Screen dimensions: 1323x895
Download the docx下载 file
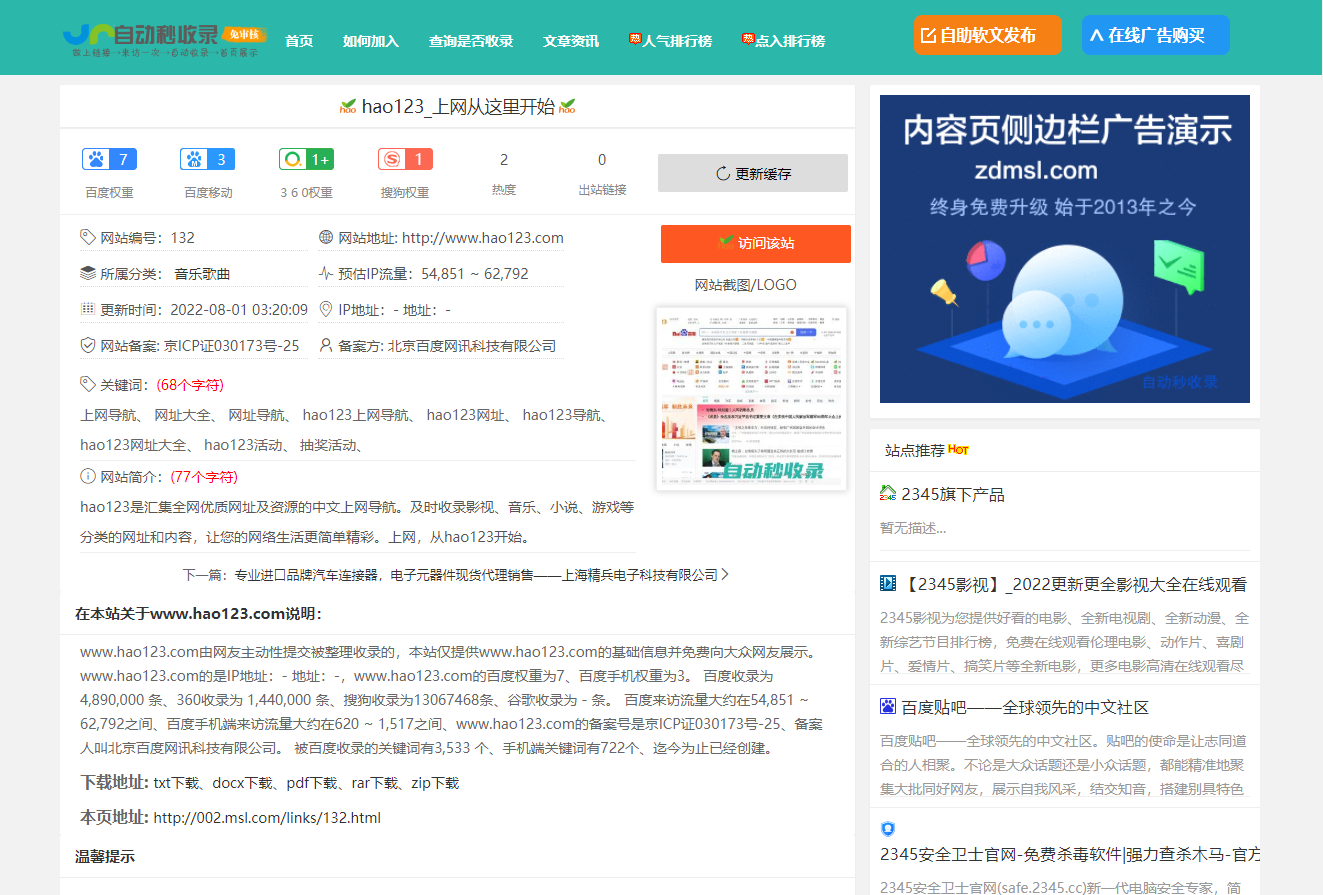(x=242, y=783)
